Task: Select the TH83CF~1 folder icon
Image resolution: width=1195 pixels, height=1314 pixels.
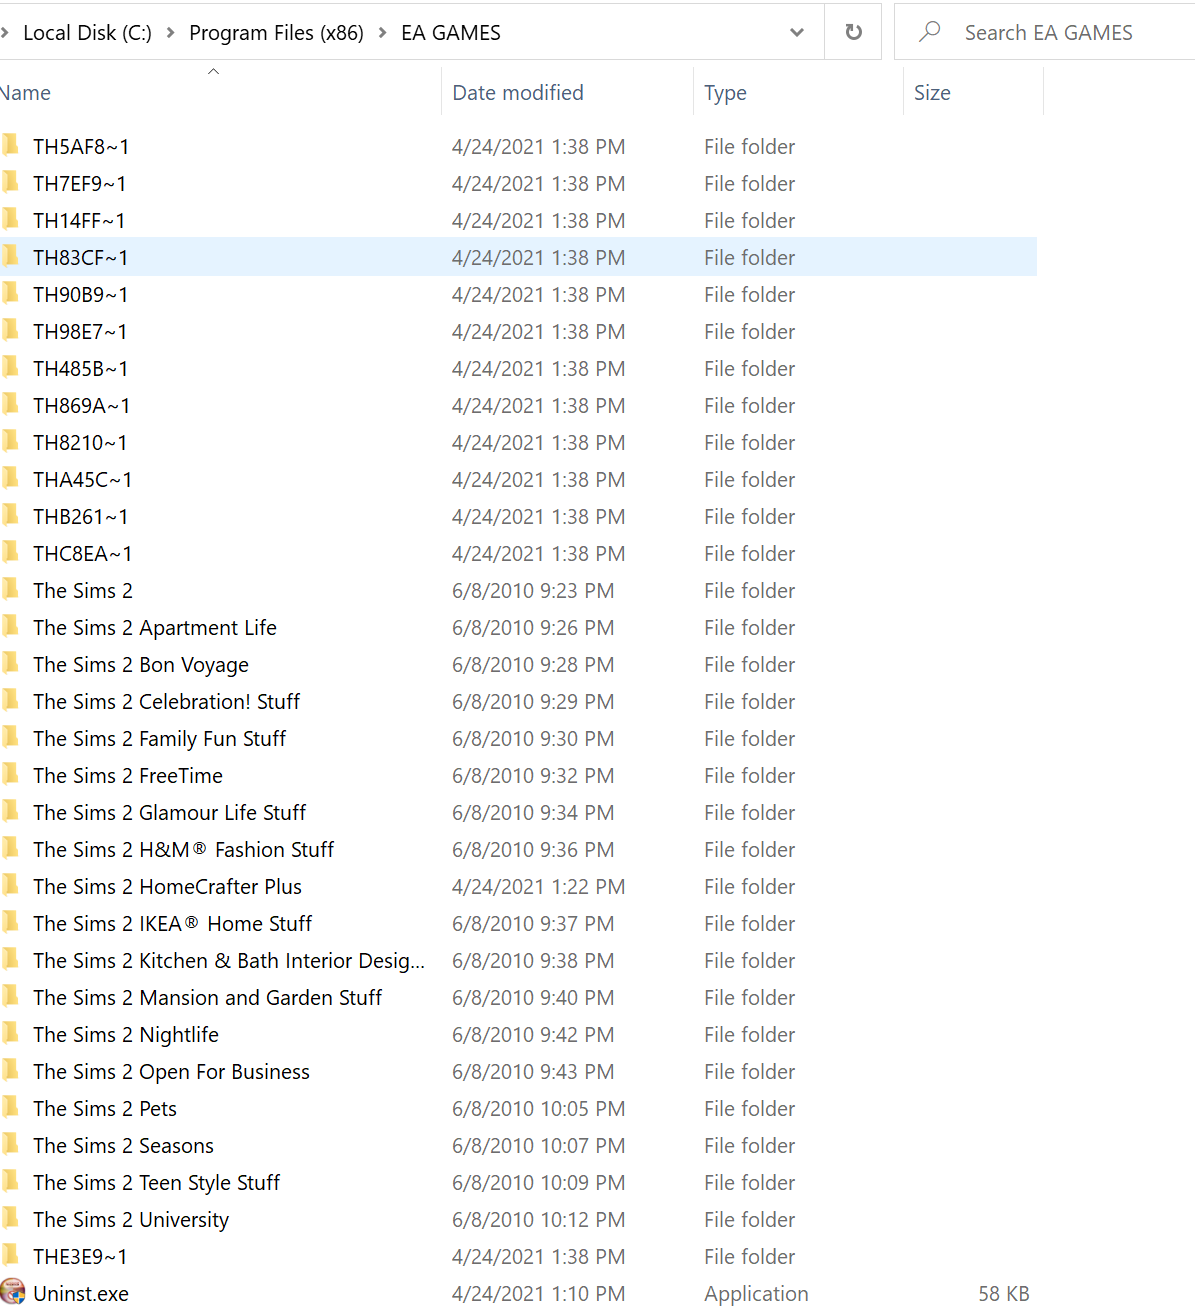Action: pyautogui.click(x=11, y=256)
